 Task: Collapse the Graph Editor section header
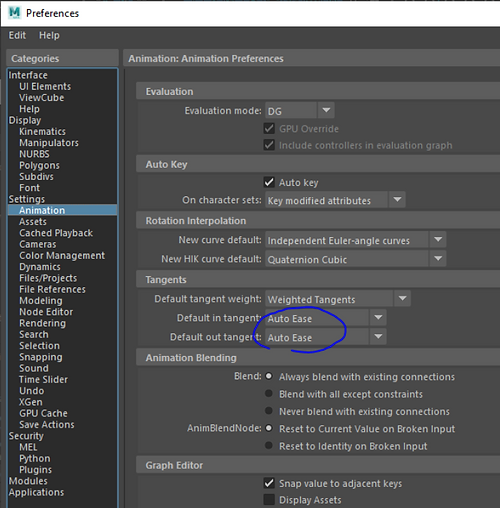point(318,465)
